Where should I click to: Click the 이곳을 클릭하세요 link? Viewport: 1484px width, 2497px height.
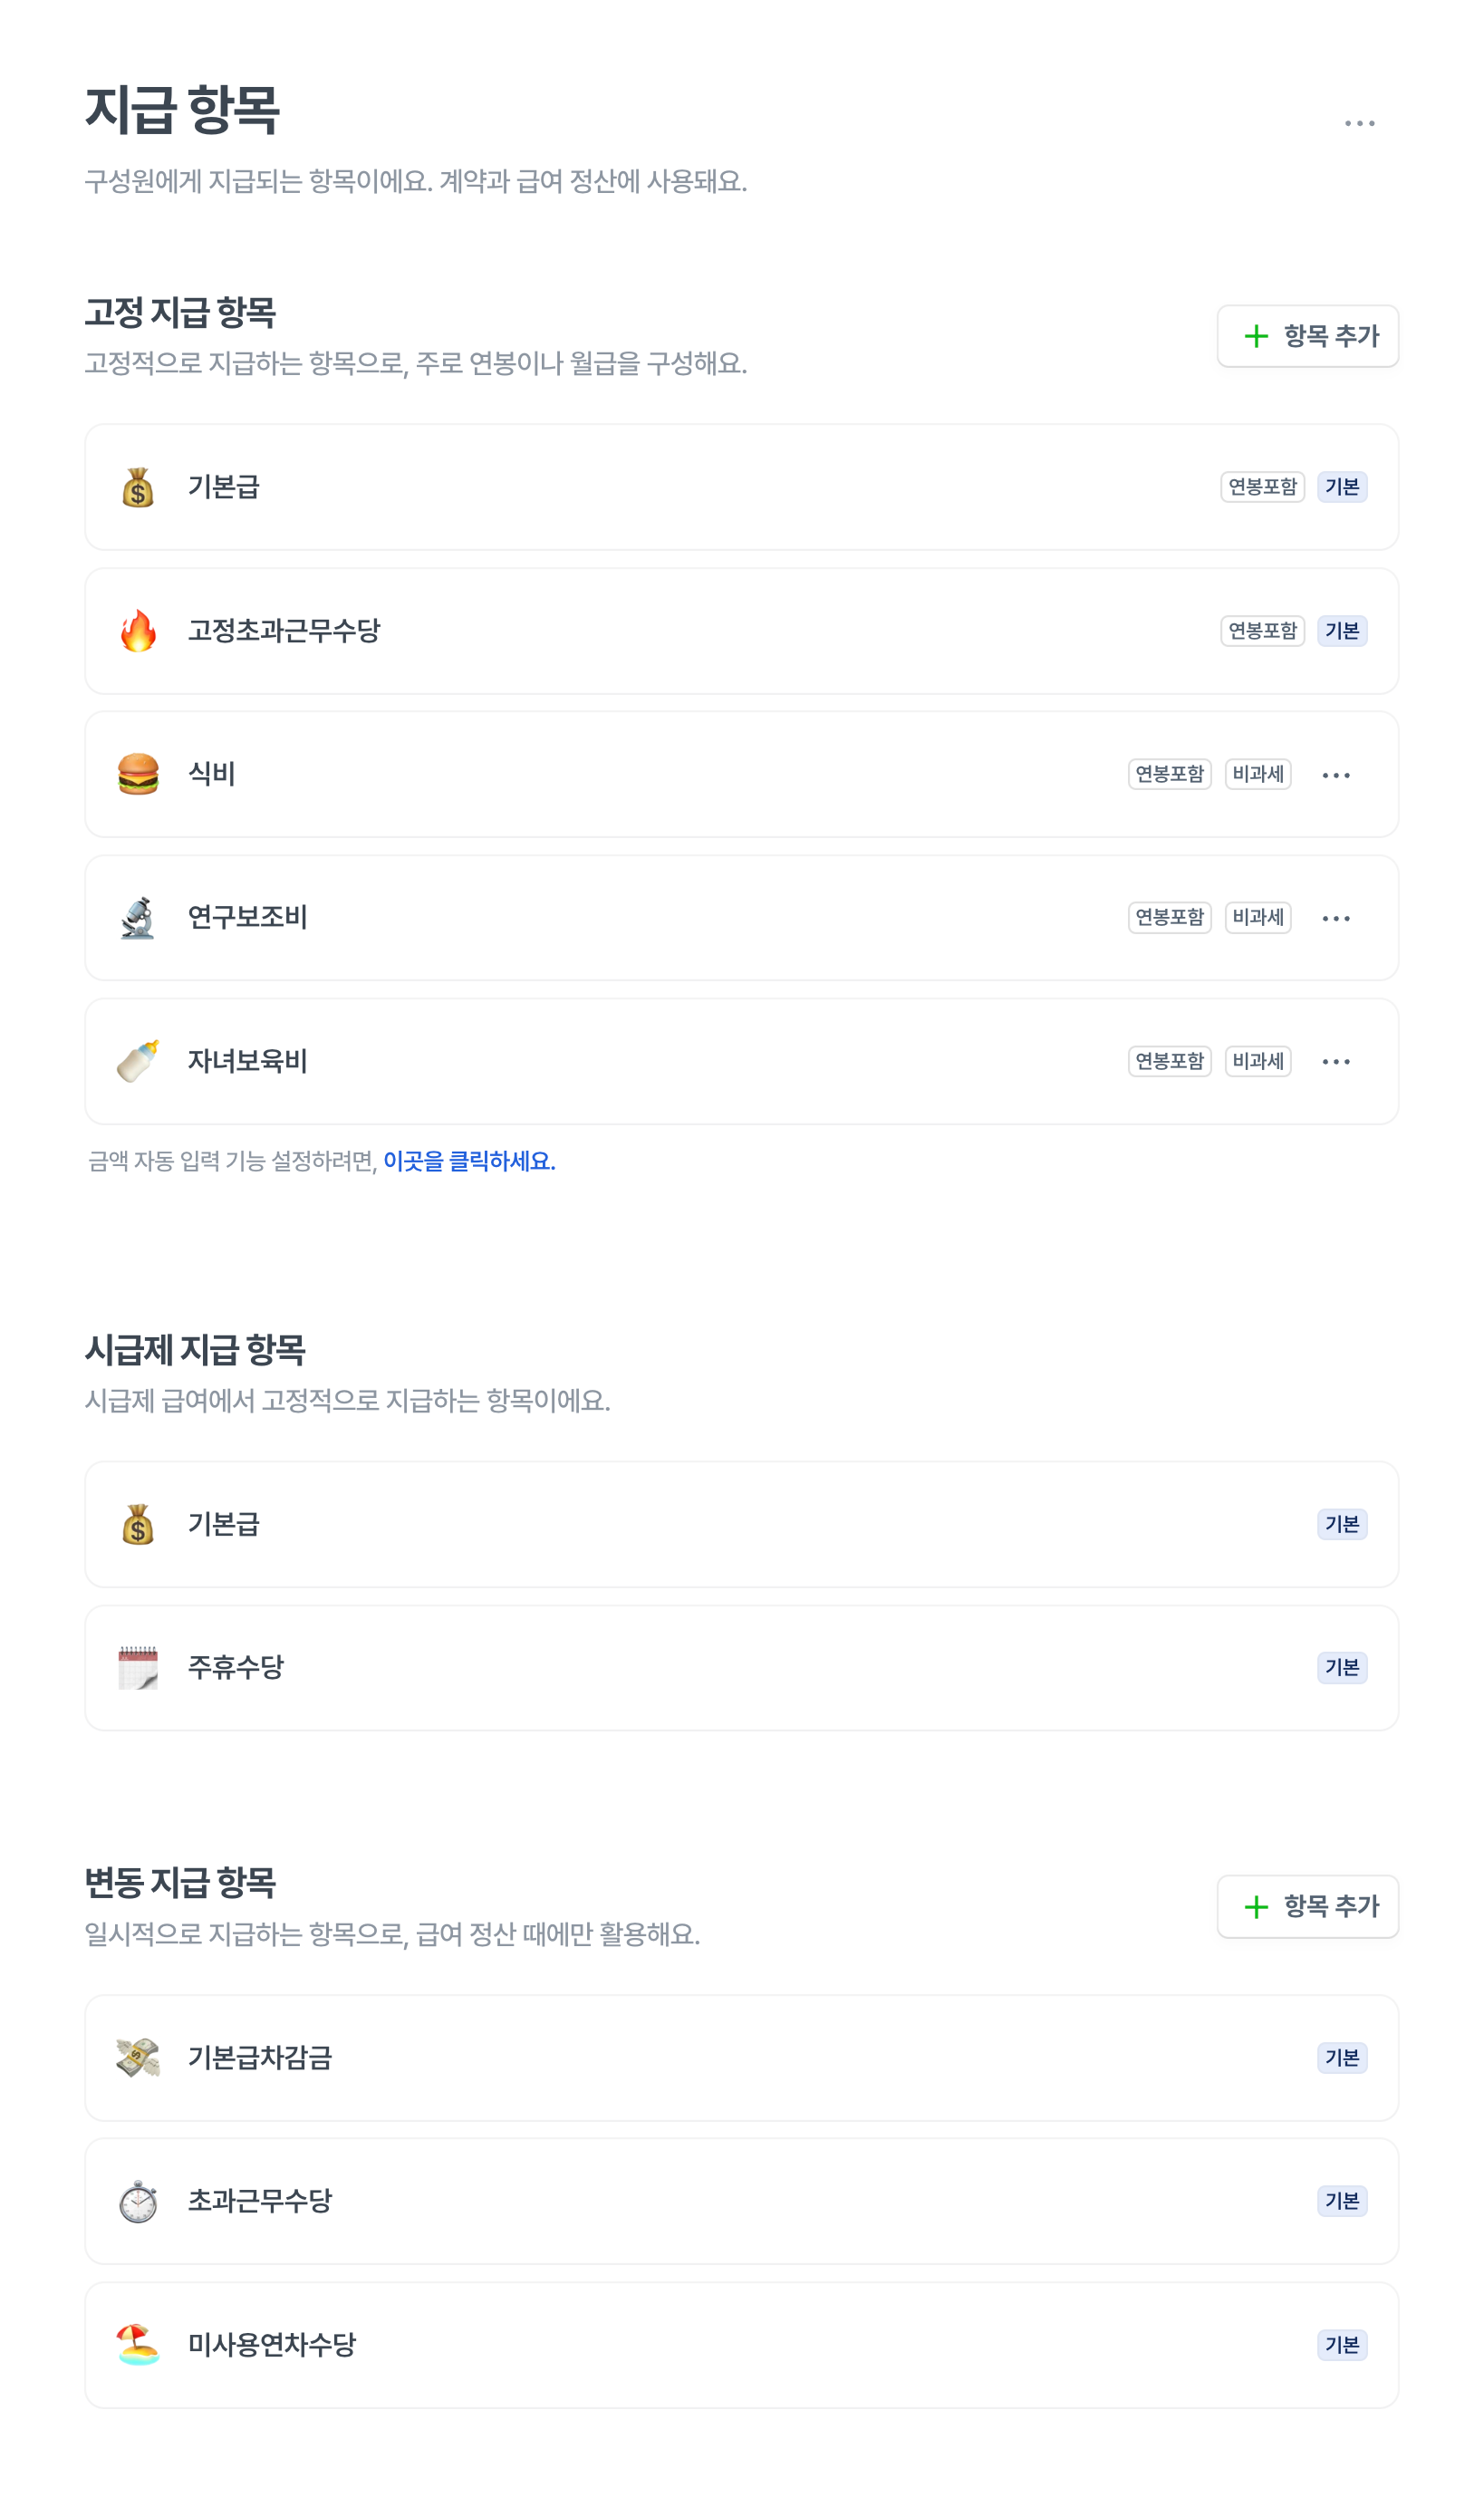pyautogui.click(x=469, y=1161)
